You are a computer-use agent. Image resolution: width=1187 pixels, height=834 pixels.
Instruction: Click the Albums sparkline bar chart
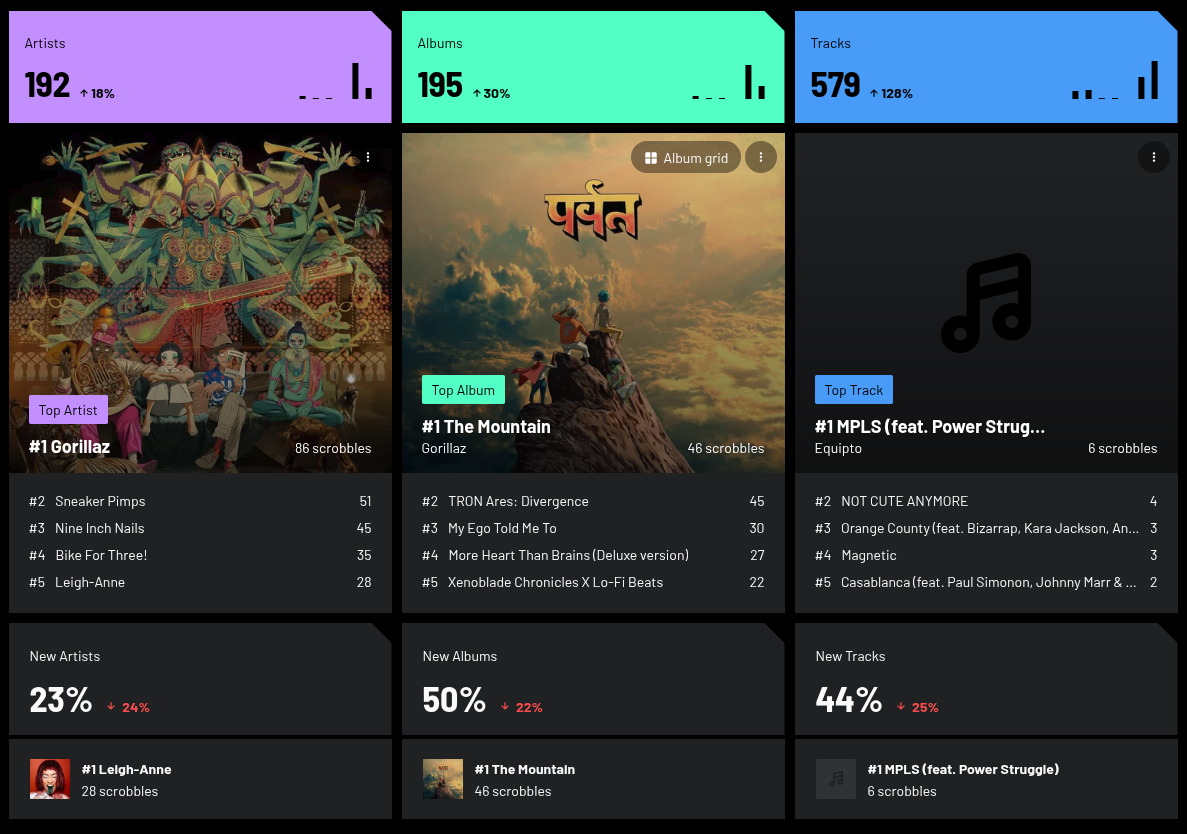coord(728,81)
